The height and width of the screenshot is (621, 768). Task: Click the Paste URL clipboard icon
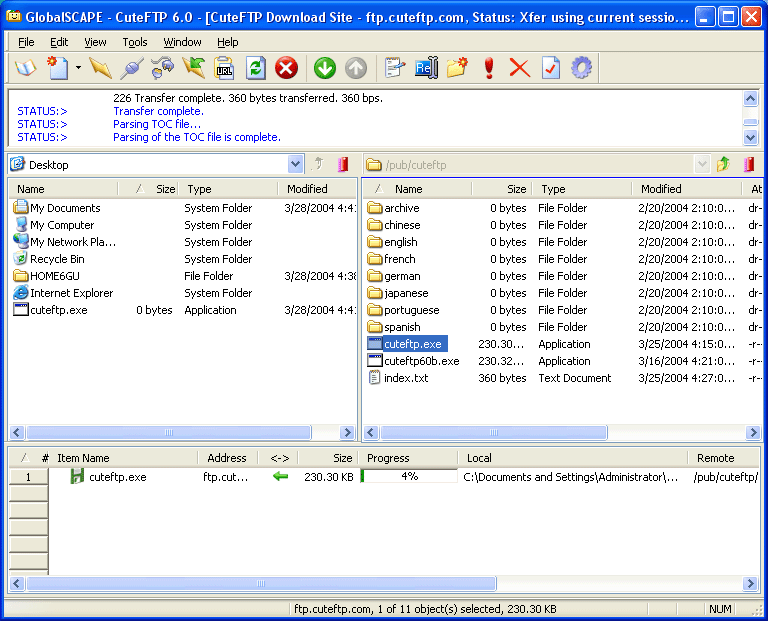click(x=224, y=68)
